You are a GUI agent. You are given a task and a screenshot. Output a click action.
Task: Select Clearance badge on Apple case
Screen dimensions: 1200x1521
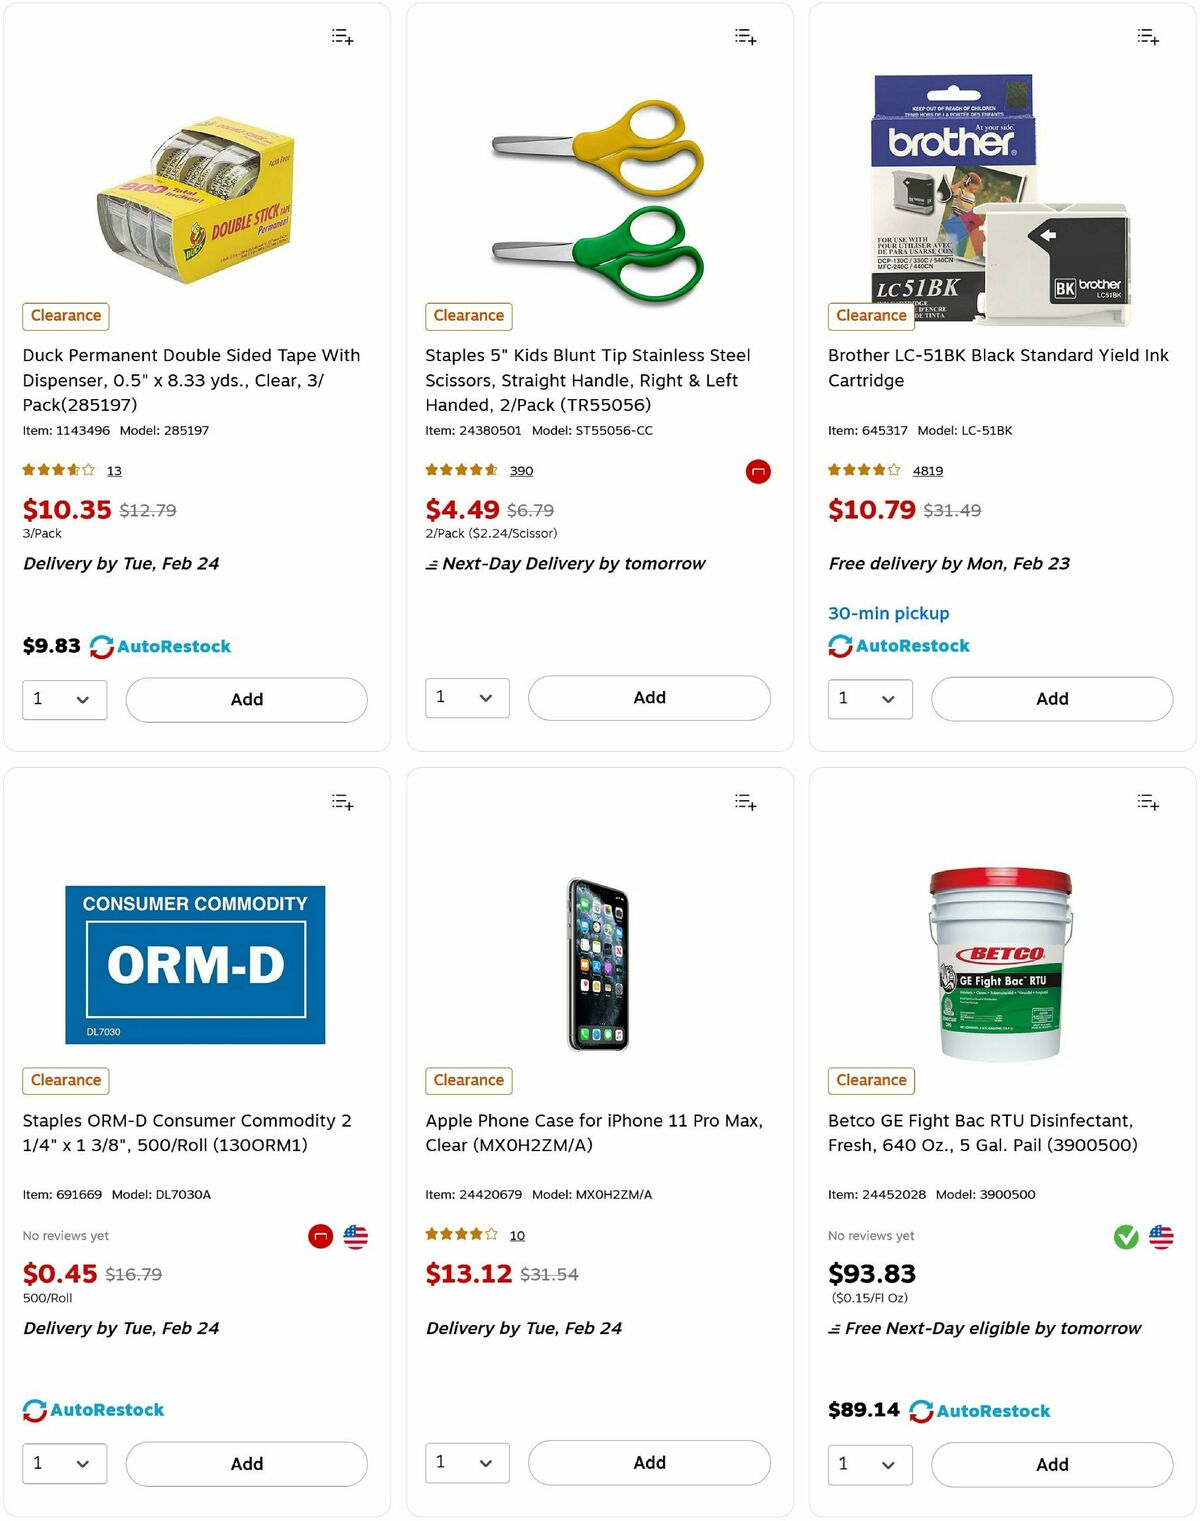(x=468, y=1080)
